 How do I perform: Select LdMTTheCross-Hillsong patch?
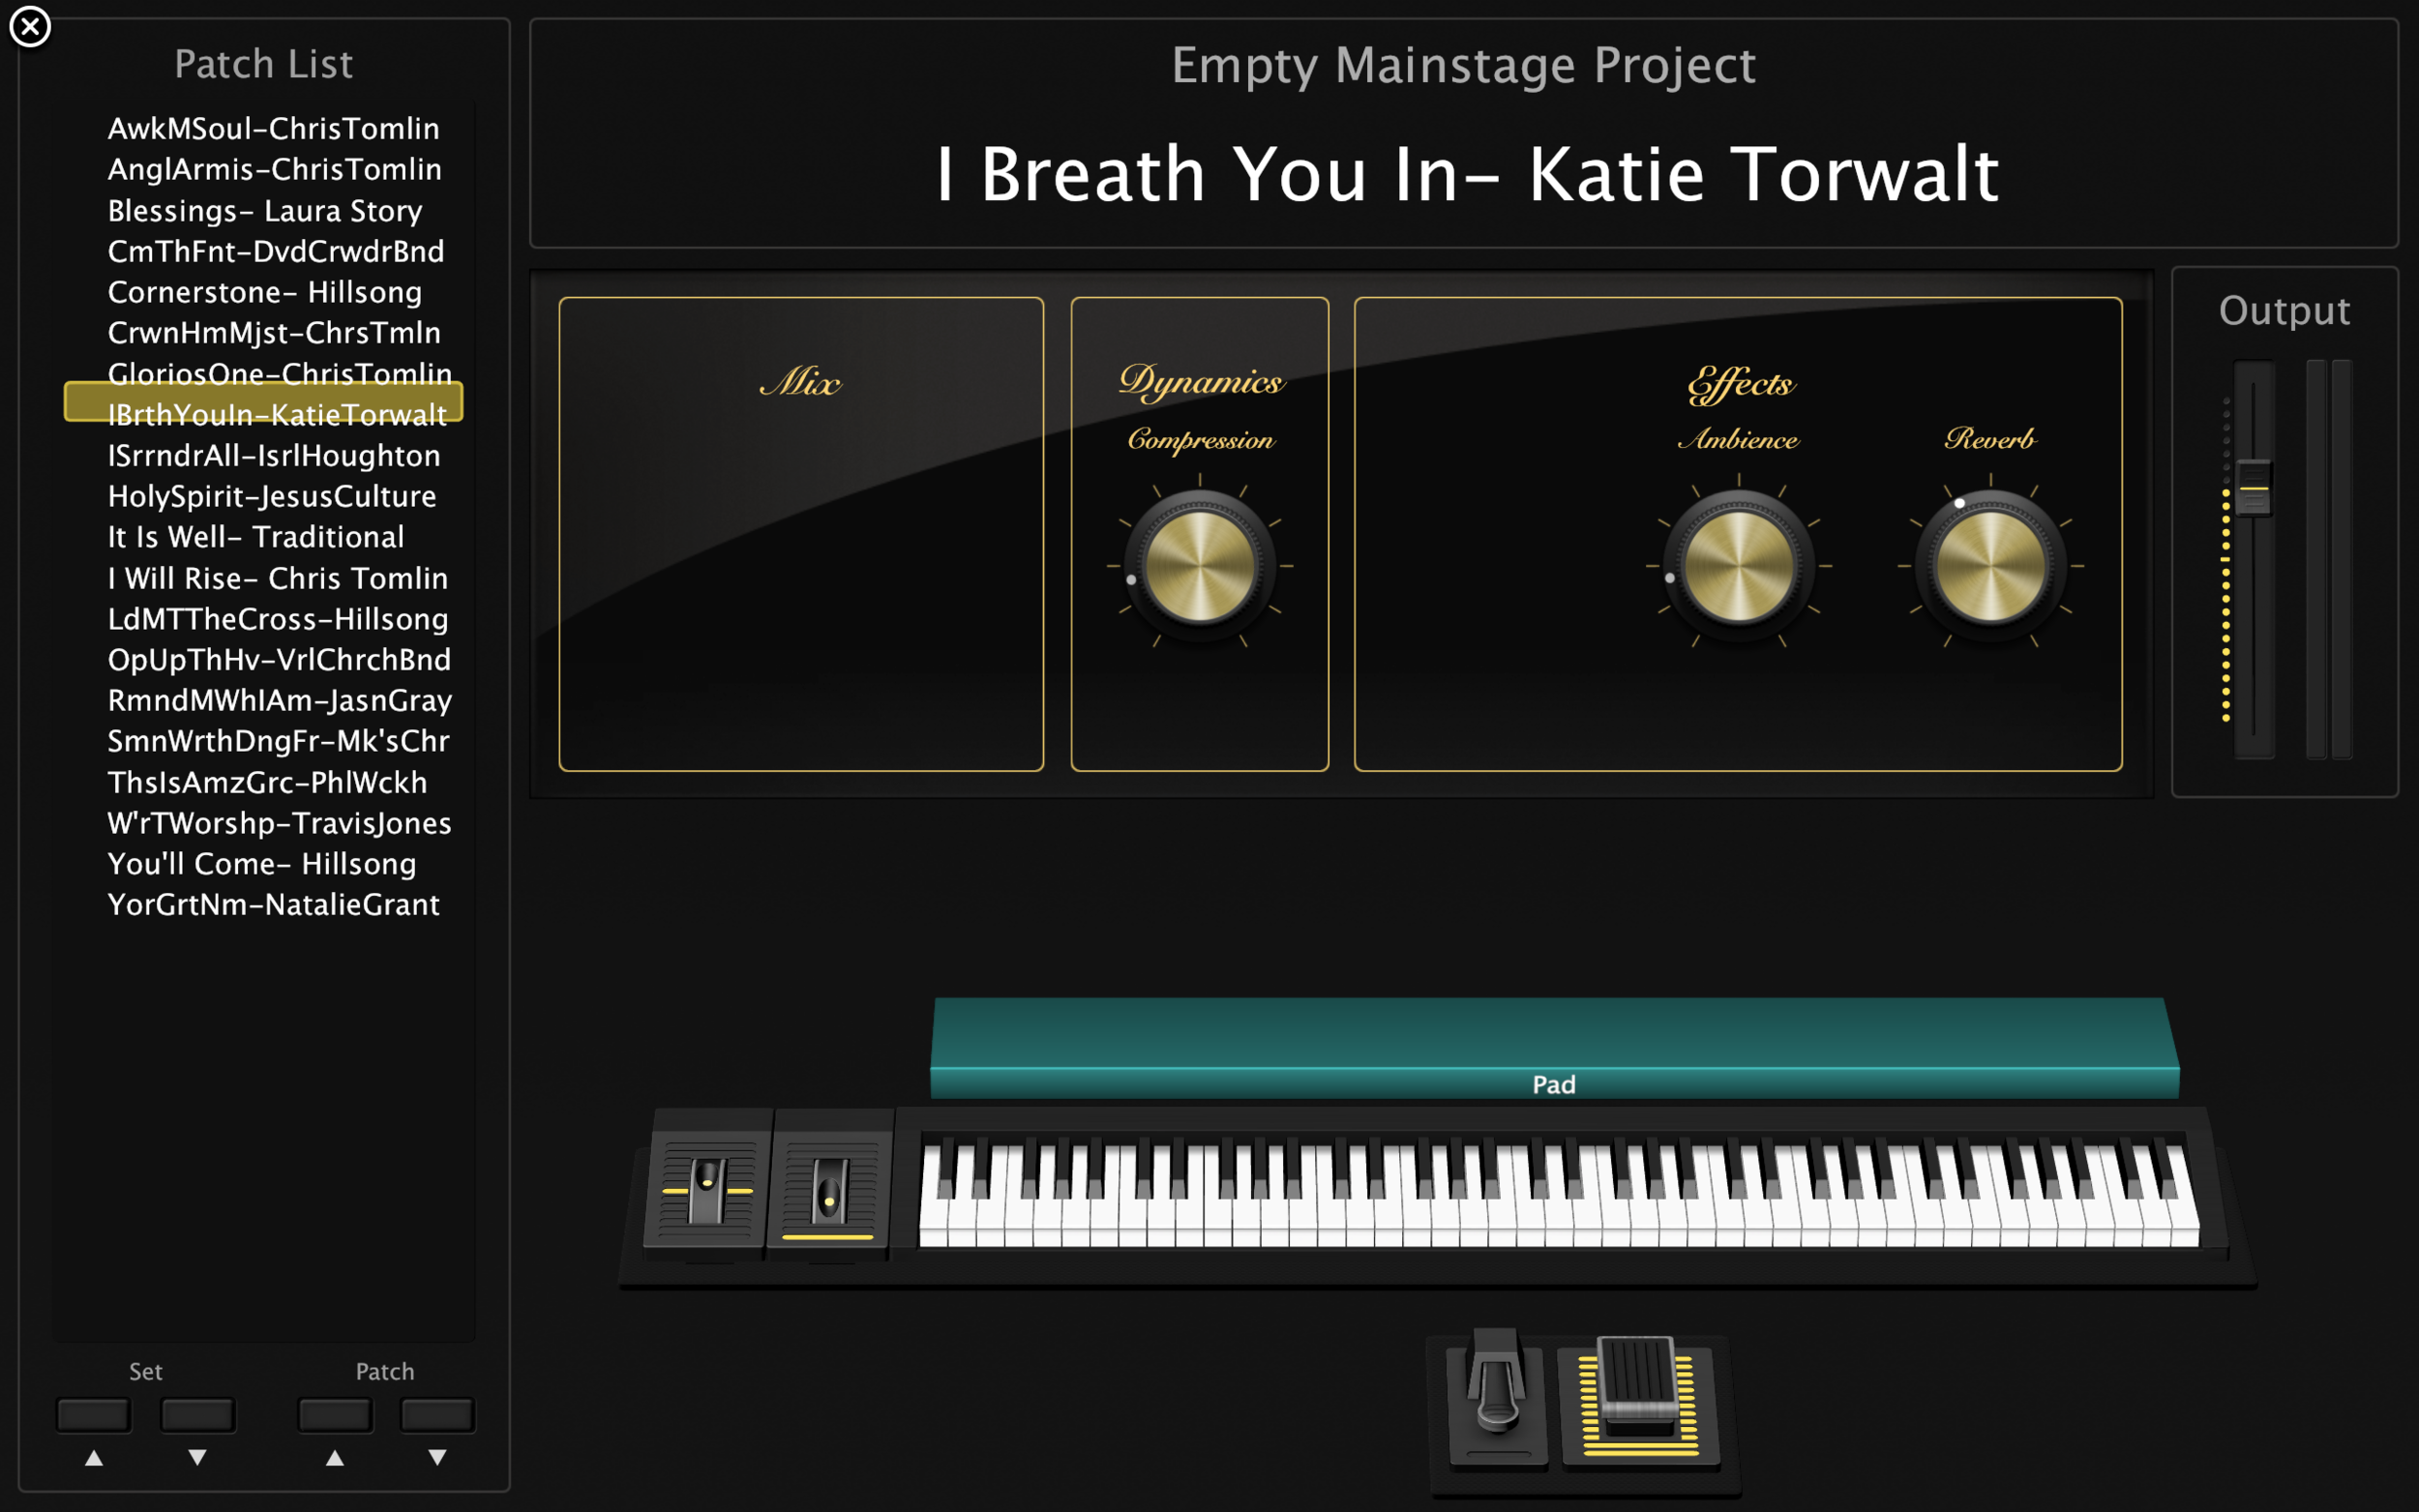[x=277, y=619]
